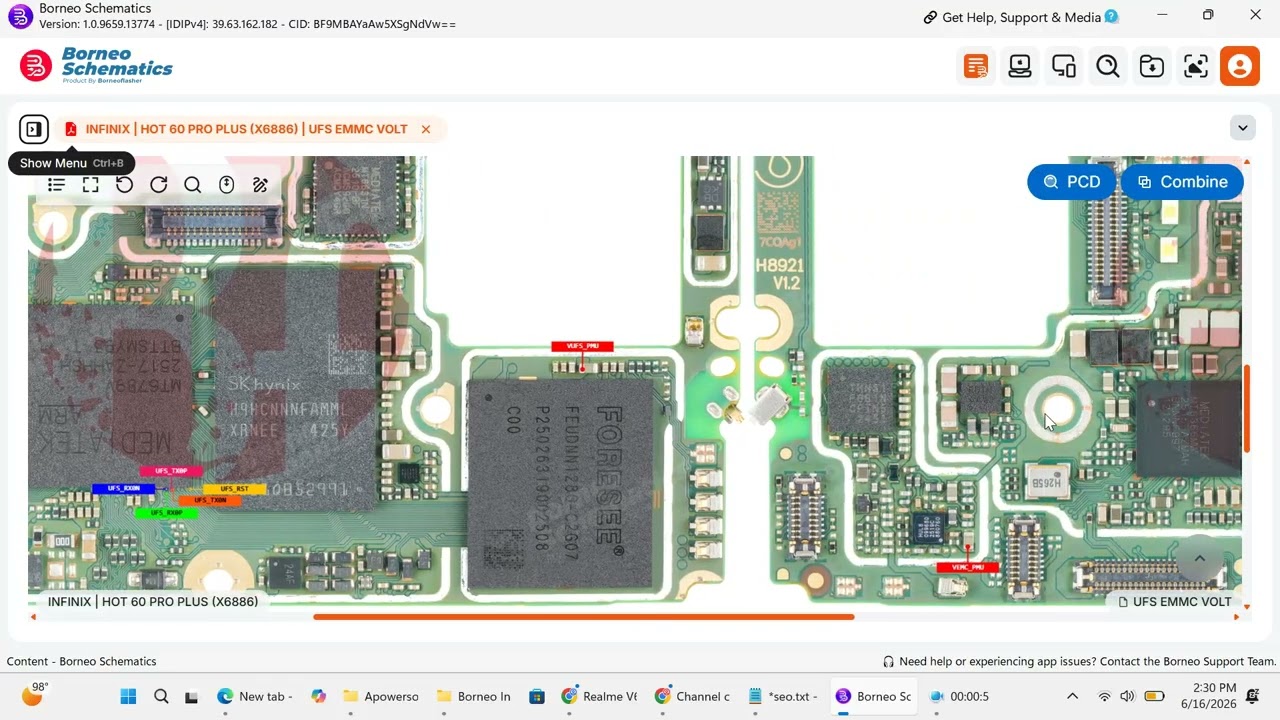Click the Borneo Schematics logo

pyautogui.click(x=96, y=66)
